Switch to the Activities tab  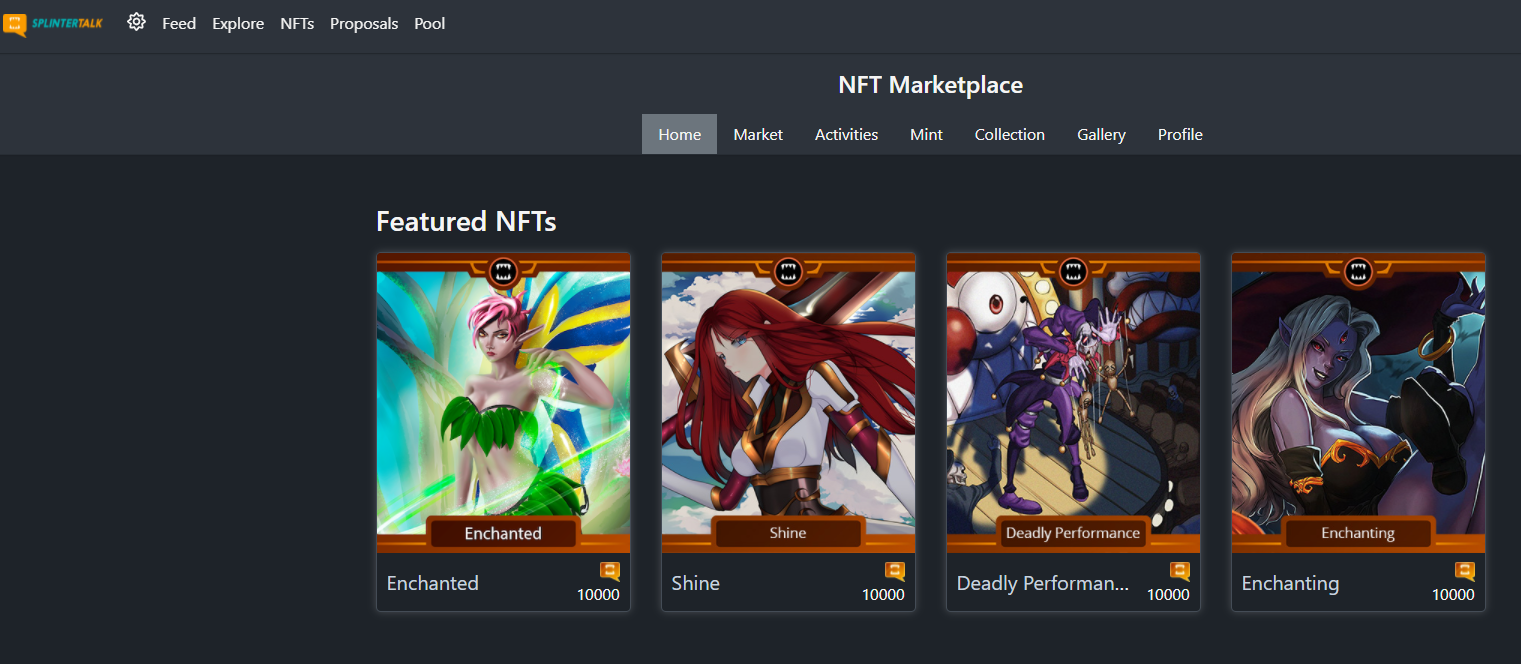[846, 134]
